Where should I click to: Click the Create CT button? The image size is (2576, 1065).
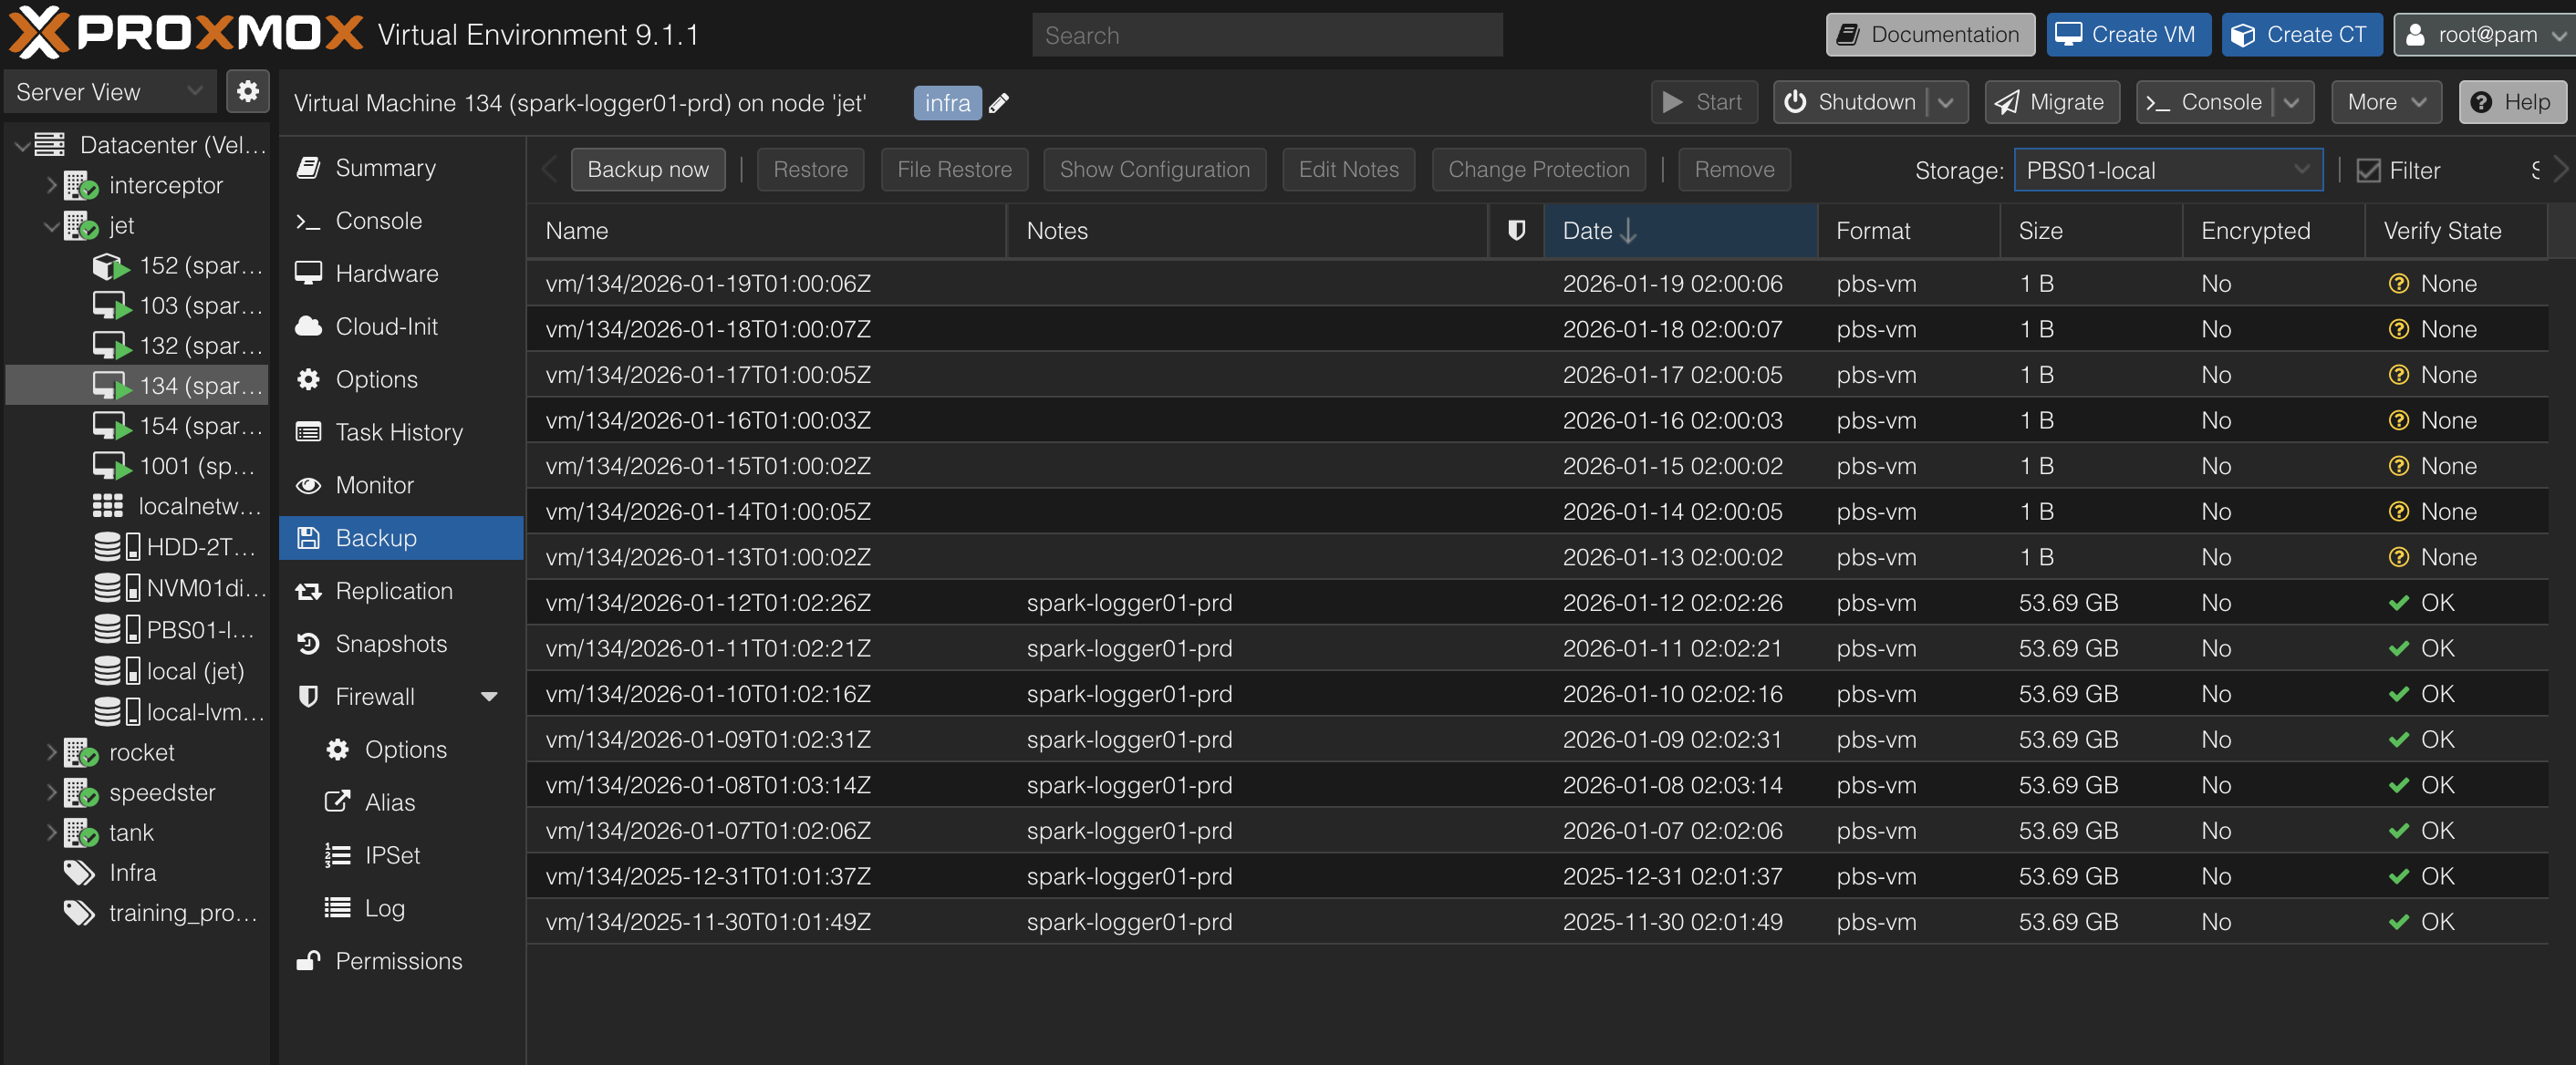click(2302, 35)
